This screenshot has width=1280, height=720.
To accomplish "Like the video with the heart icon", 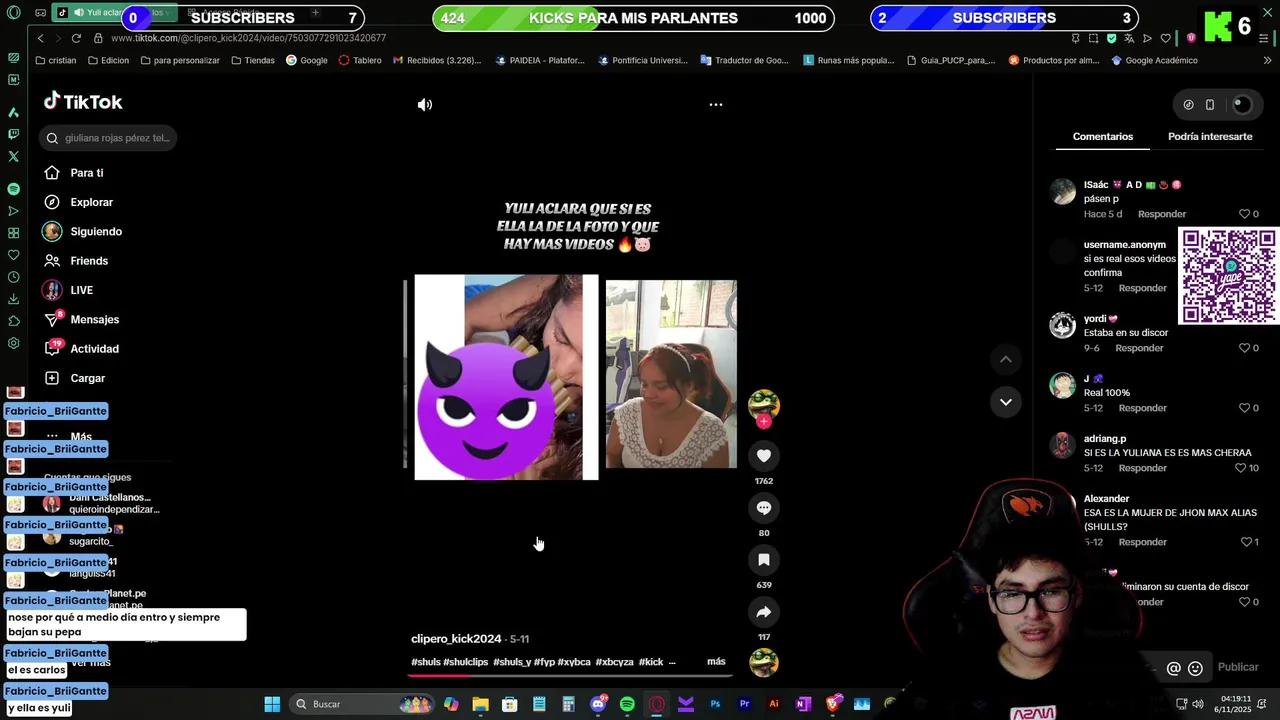I will click(x=764, y=456).
